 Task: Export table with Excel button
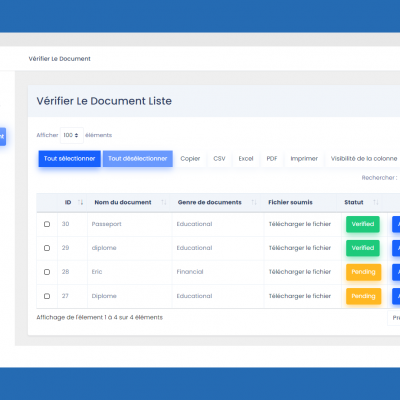pyautogui.click(x=246, y=159)
